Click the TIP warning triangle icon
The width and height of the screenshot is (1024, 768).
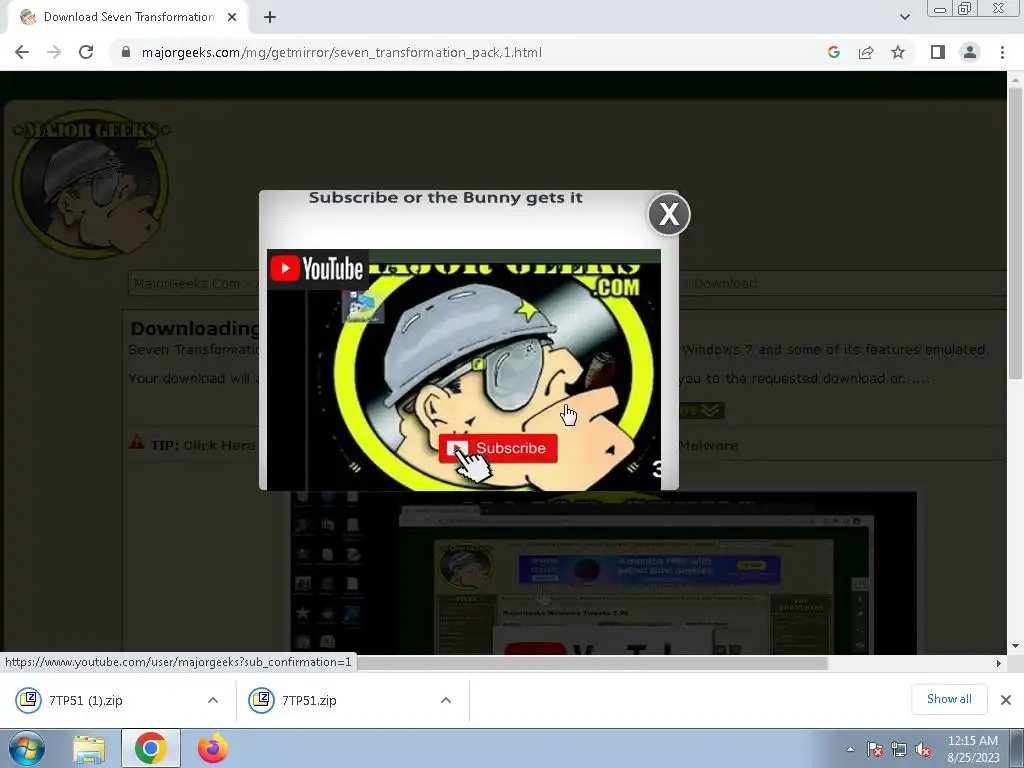136,443
